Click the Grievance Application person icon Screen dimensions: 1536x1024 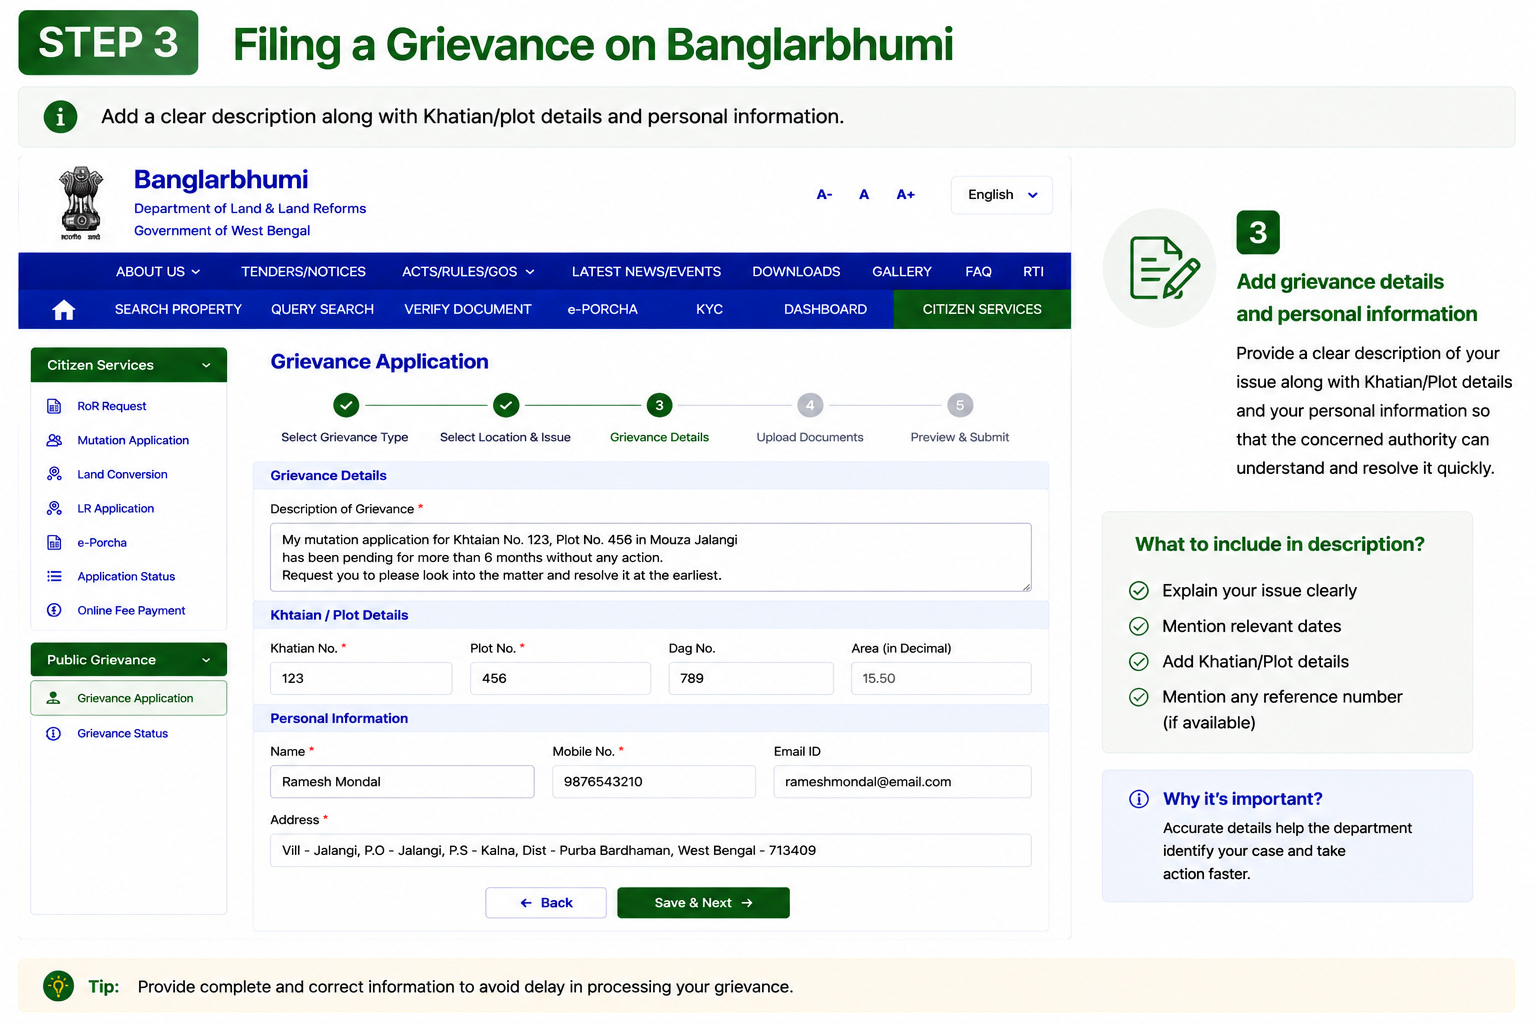[54, 698]
